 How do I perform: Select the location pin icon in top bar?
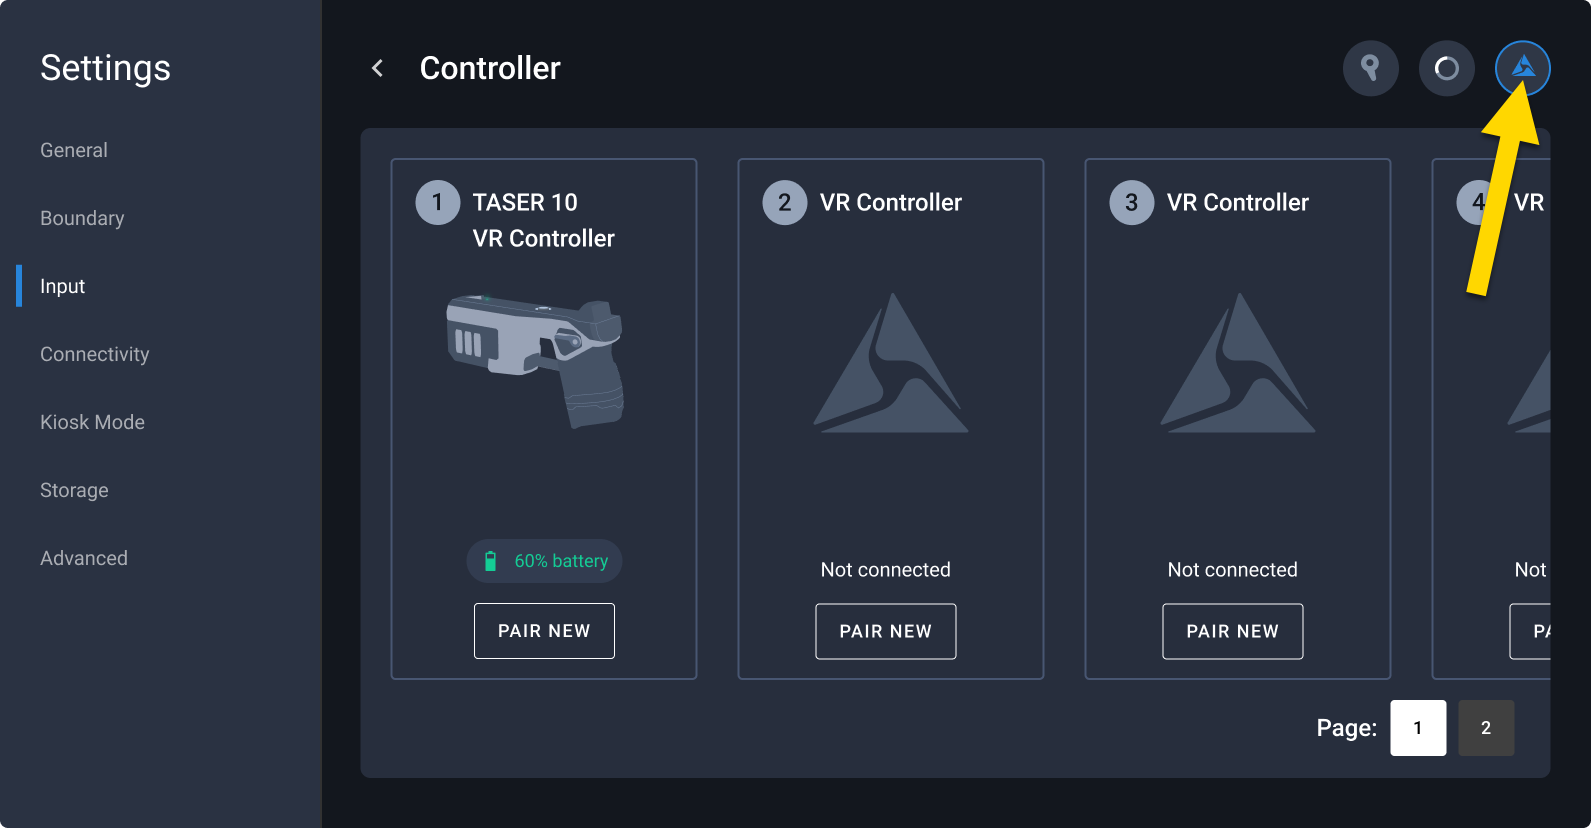(1370, 68)
